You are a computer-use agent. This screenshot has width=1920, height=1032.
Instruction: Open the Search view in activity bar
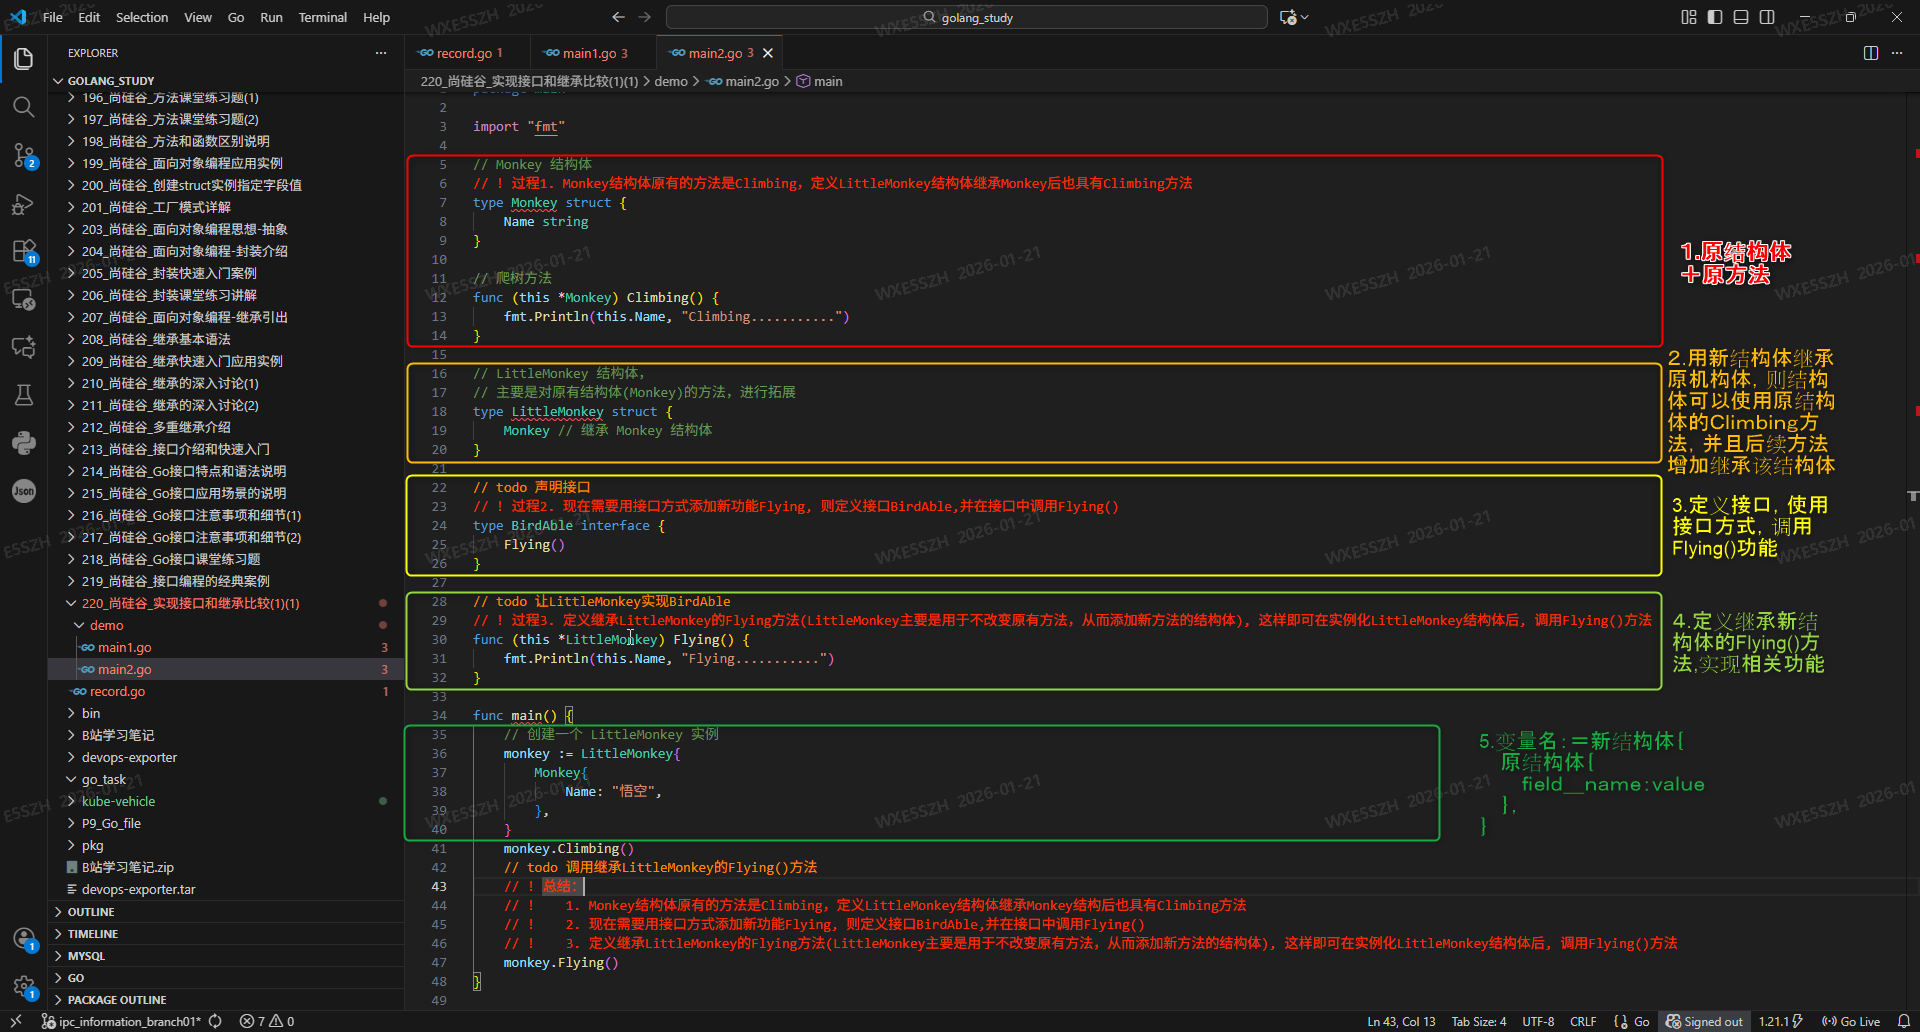[24, 107]
